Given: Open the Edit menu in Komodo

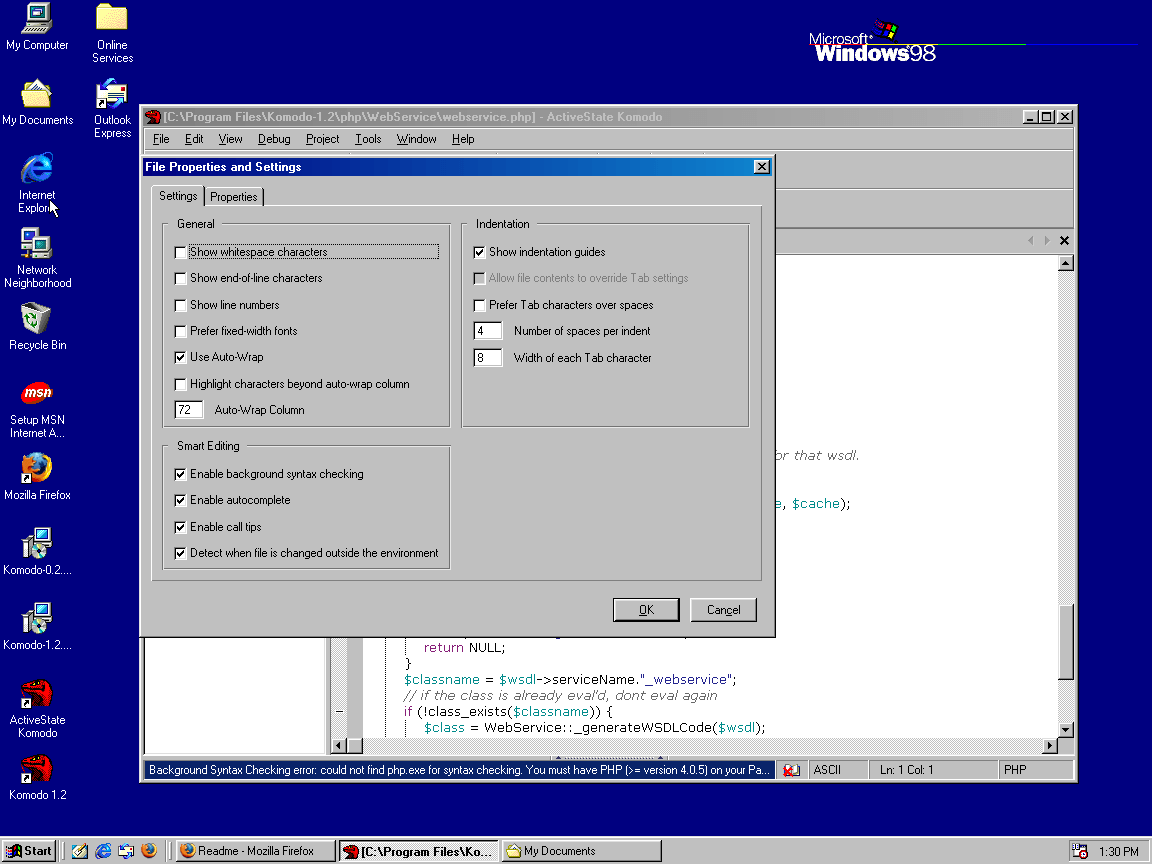Looking at the screenshot, I should click(x=194, y=139).
